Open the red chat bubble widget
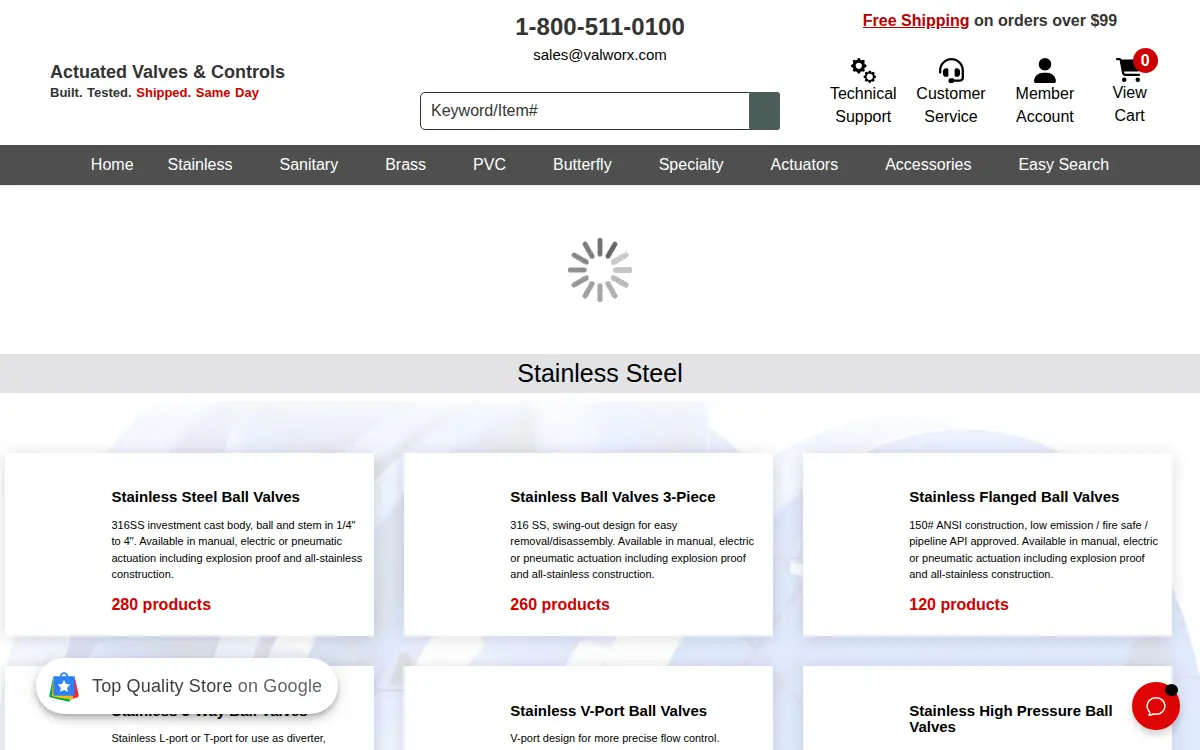Screen dimensions: 1200x750 coord(1156,706)
